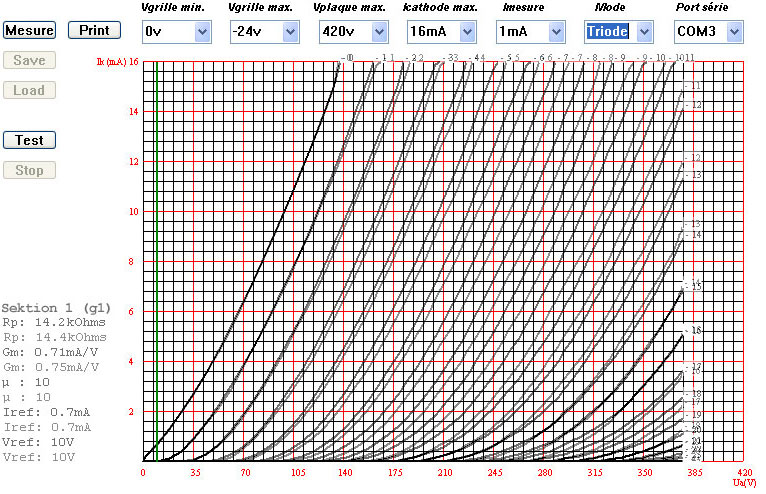Click the 420 x-axis tick label
The width and height of the screenshot is (766, 494).
[x=745, y=473]
